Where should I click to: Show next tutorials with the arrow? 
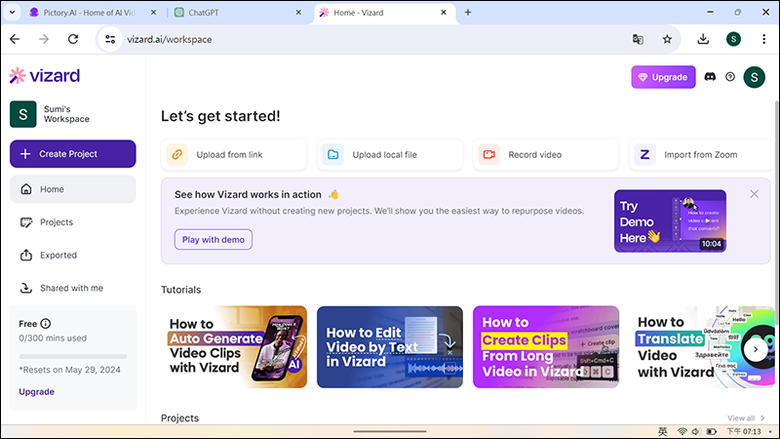point(755,349)
